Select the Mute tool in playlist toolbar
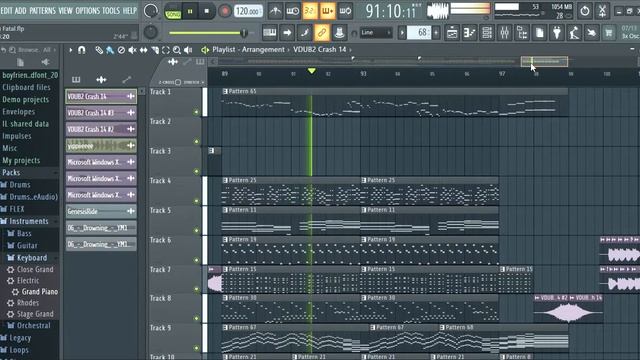 tap(132, 50)
